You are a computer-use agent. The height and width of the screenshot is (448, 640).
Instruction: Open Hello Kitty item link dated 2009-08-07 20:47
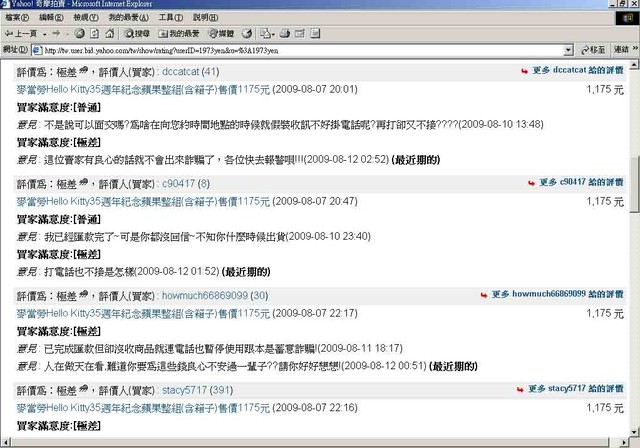click(x=143, y=201)
